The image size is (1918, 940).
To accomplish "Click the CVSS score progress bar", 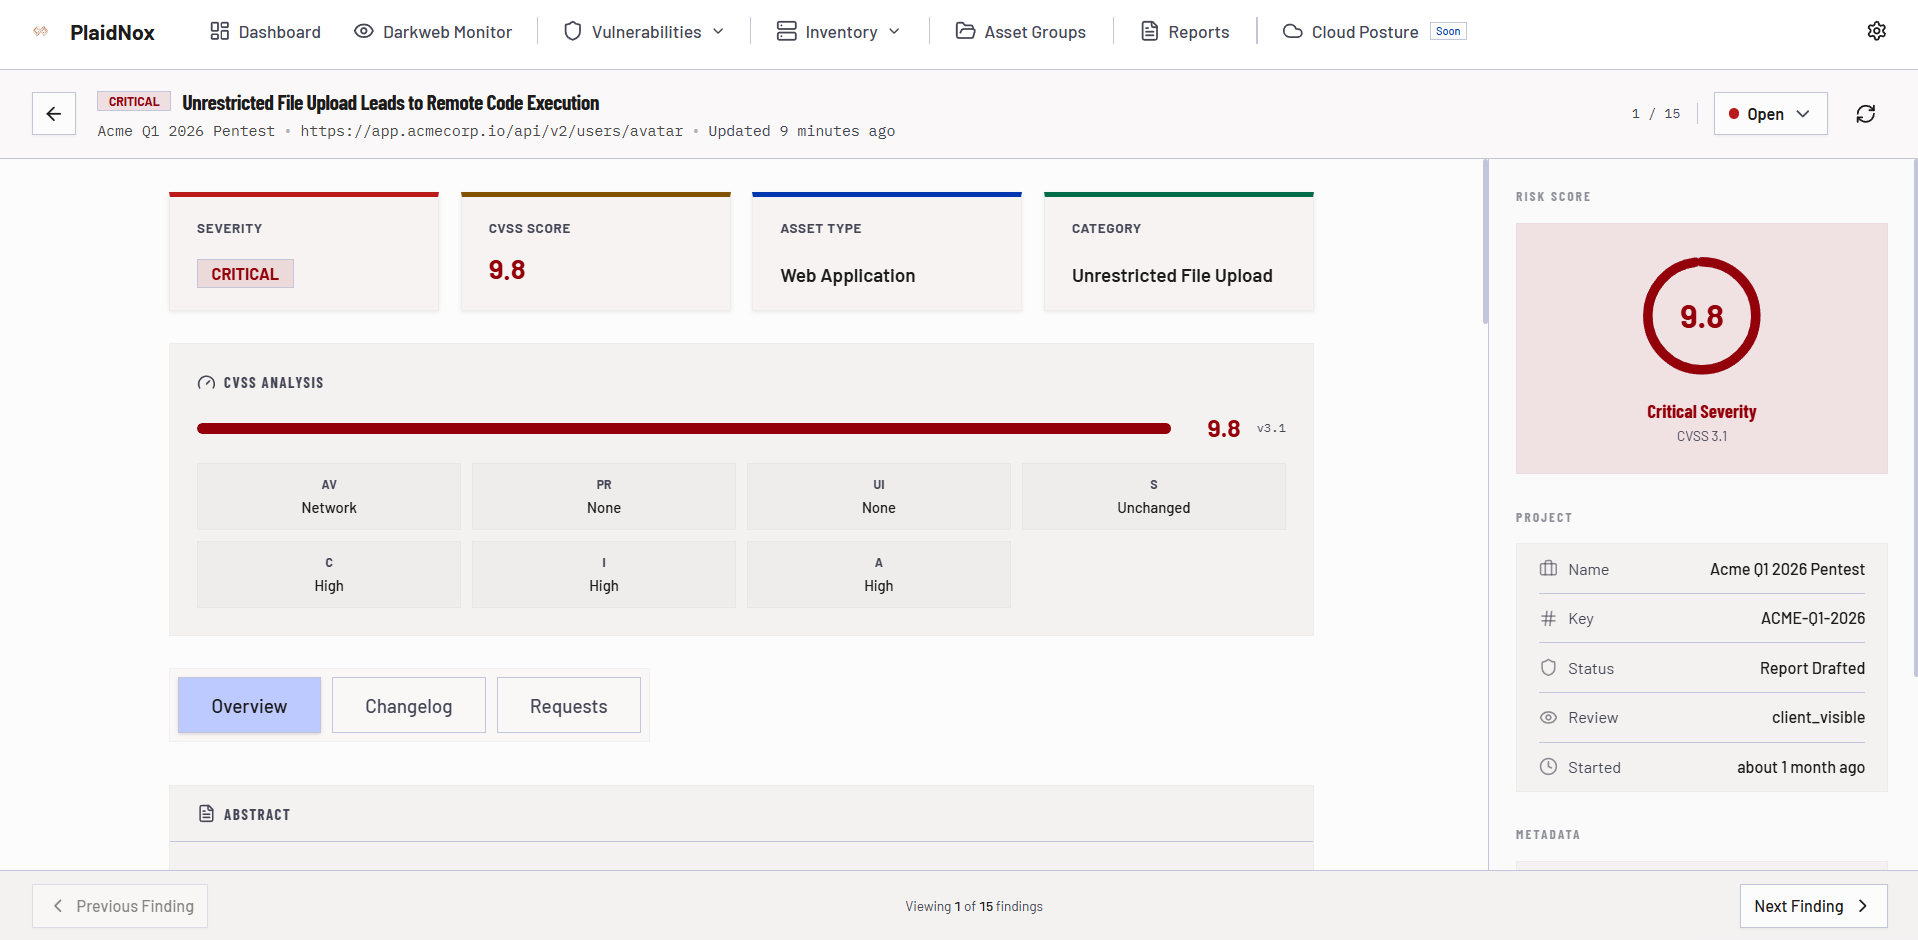I will click(x=683, y=429).
